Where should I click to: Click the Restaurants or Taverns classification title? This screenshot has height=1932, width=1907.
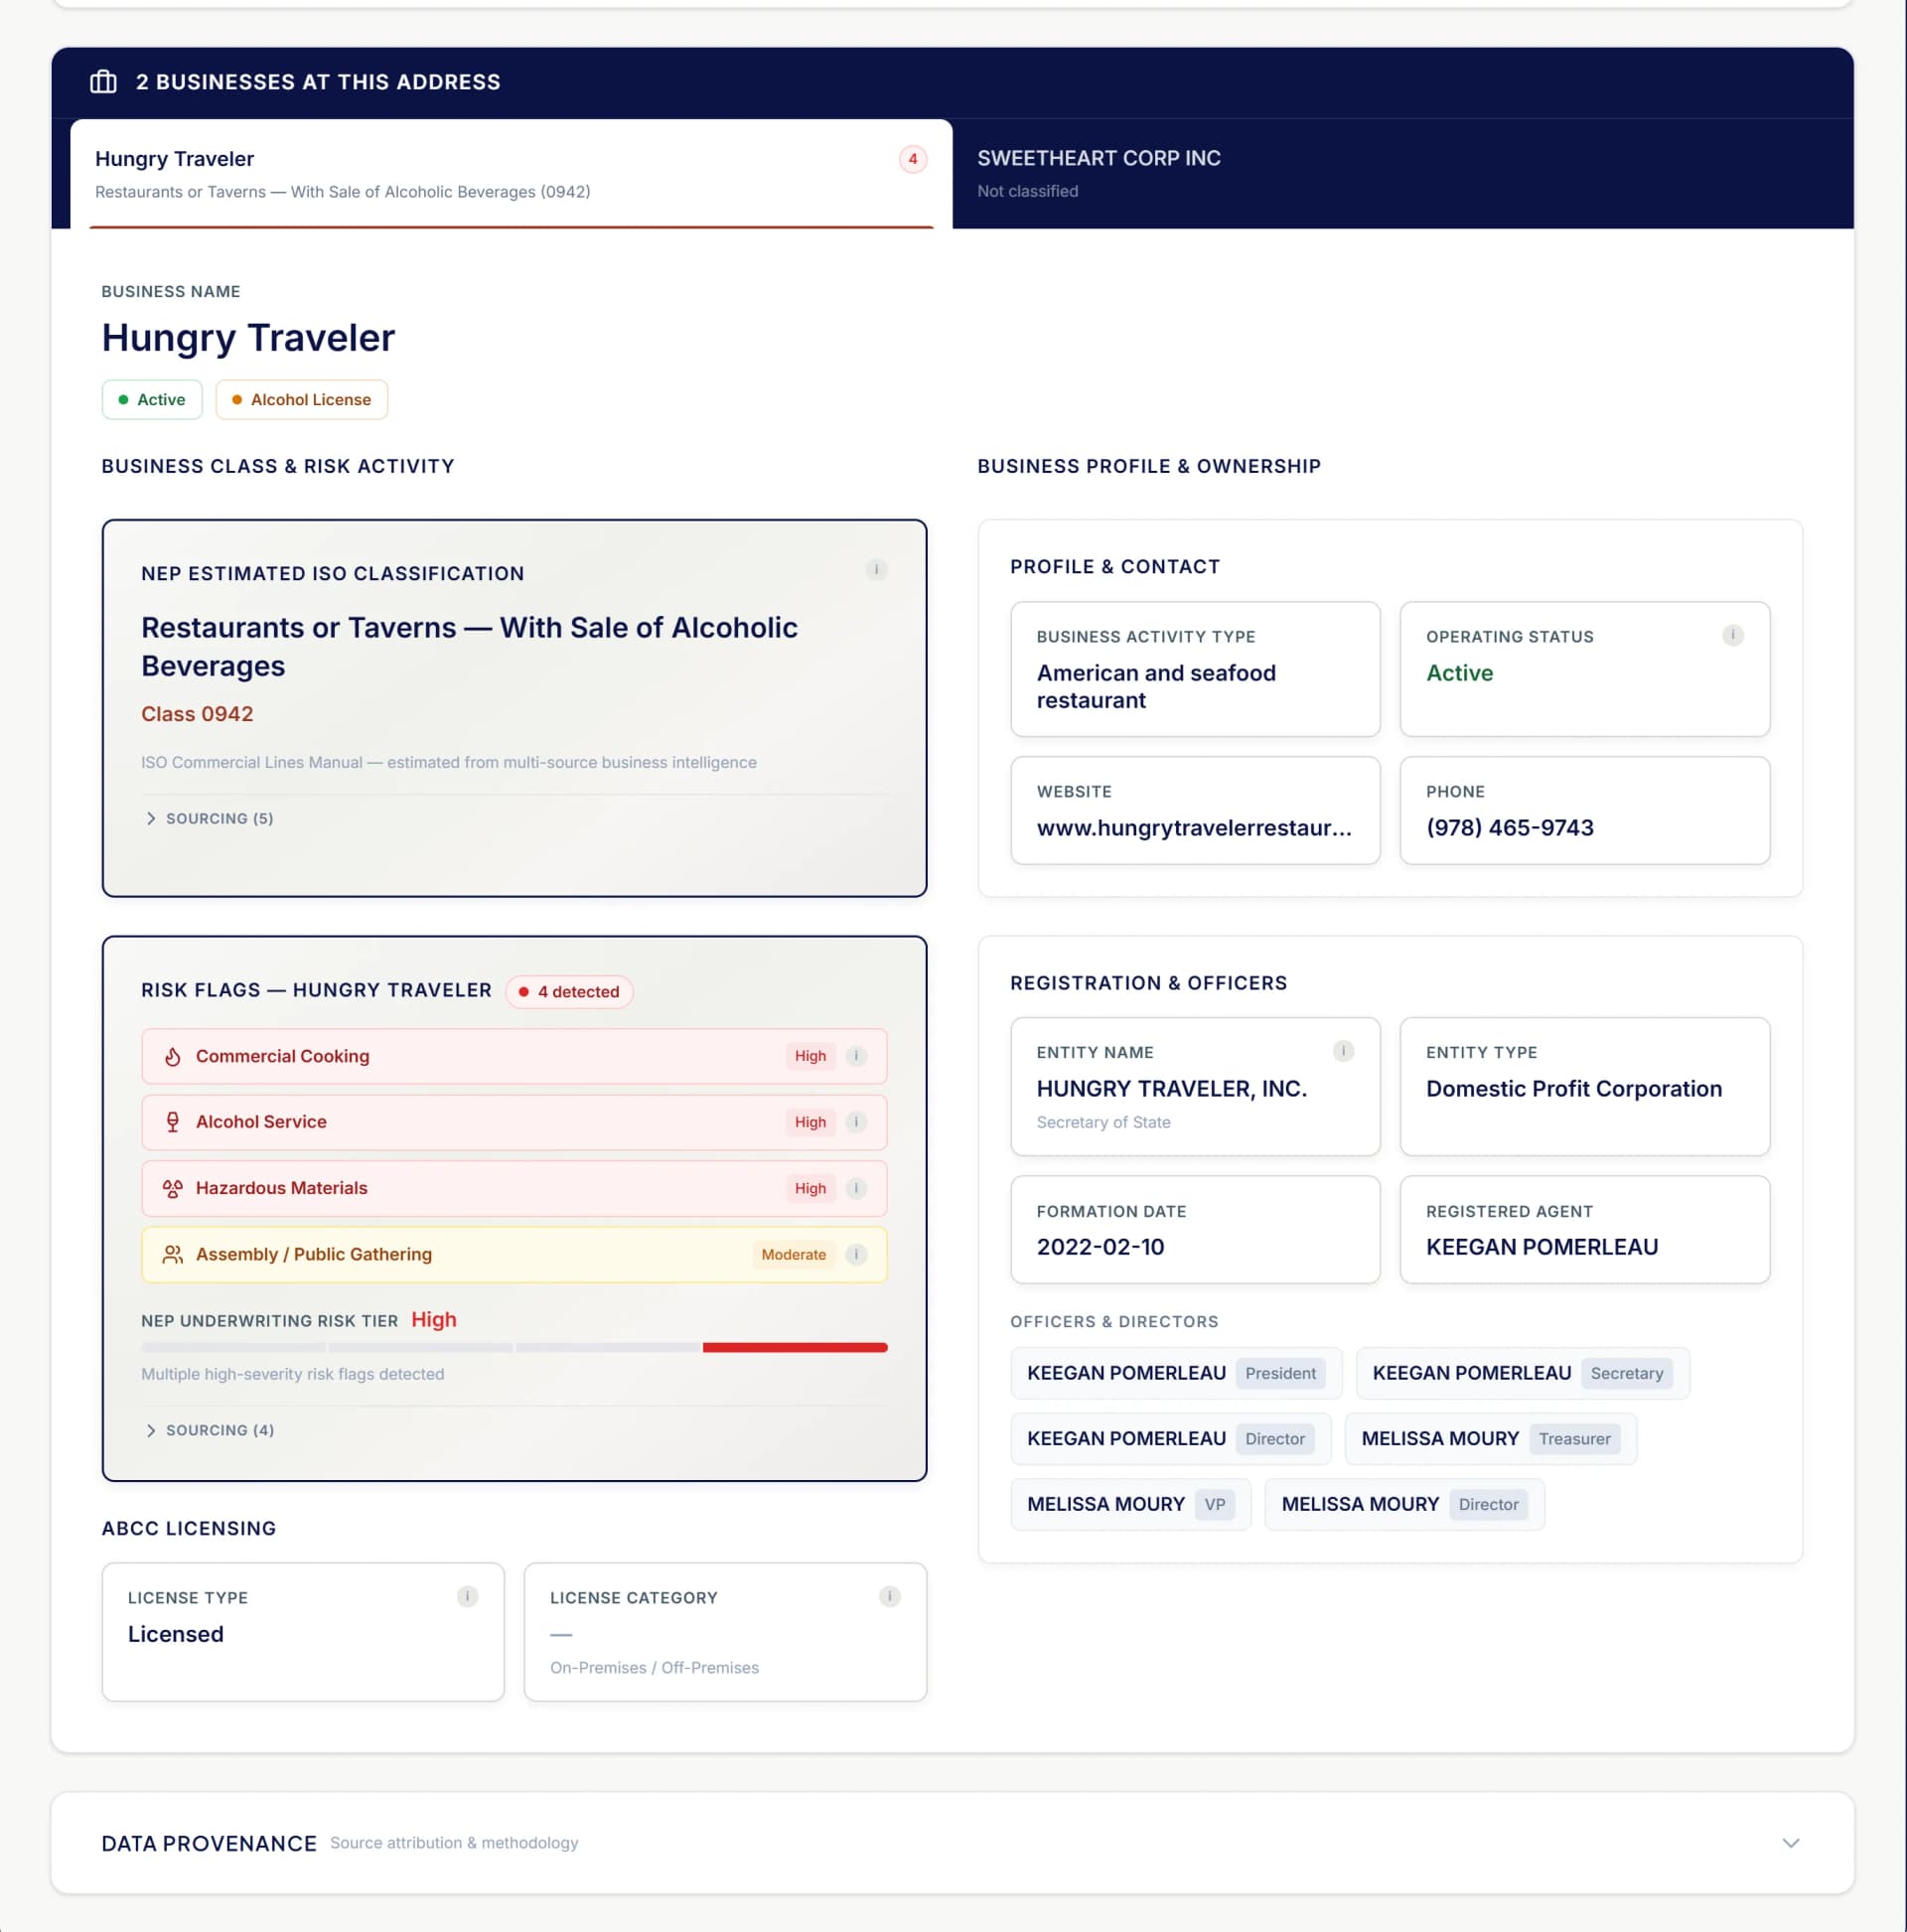click(469, 647)
